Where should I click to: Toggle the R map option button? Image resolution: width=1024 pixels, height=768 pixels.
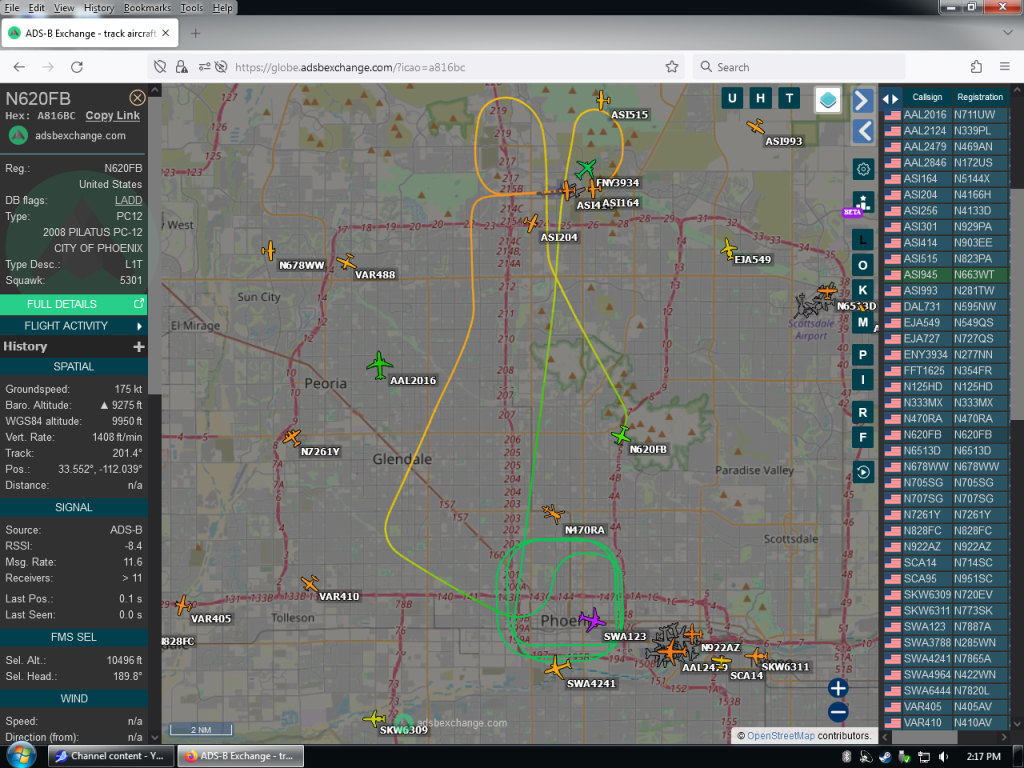pyautogui.click(x=863, y=412)
